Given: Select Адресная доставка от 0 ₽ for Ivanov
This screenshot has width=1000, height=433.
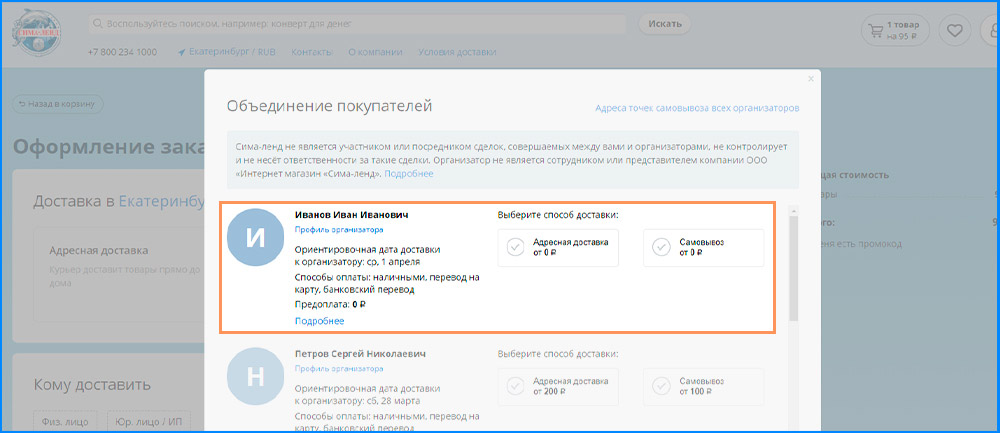Looking at the screenshot, I should [558, 247].
